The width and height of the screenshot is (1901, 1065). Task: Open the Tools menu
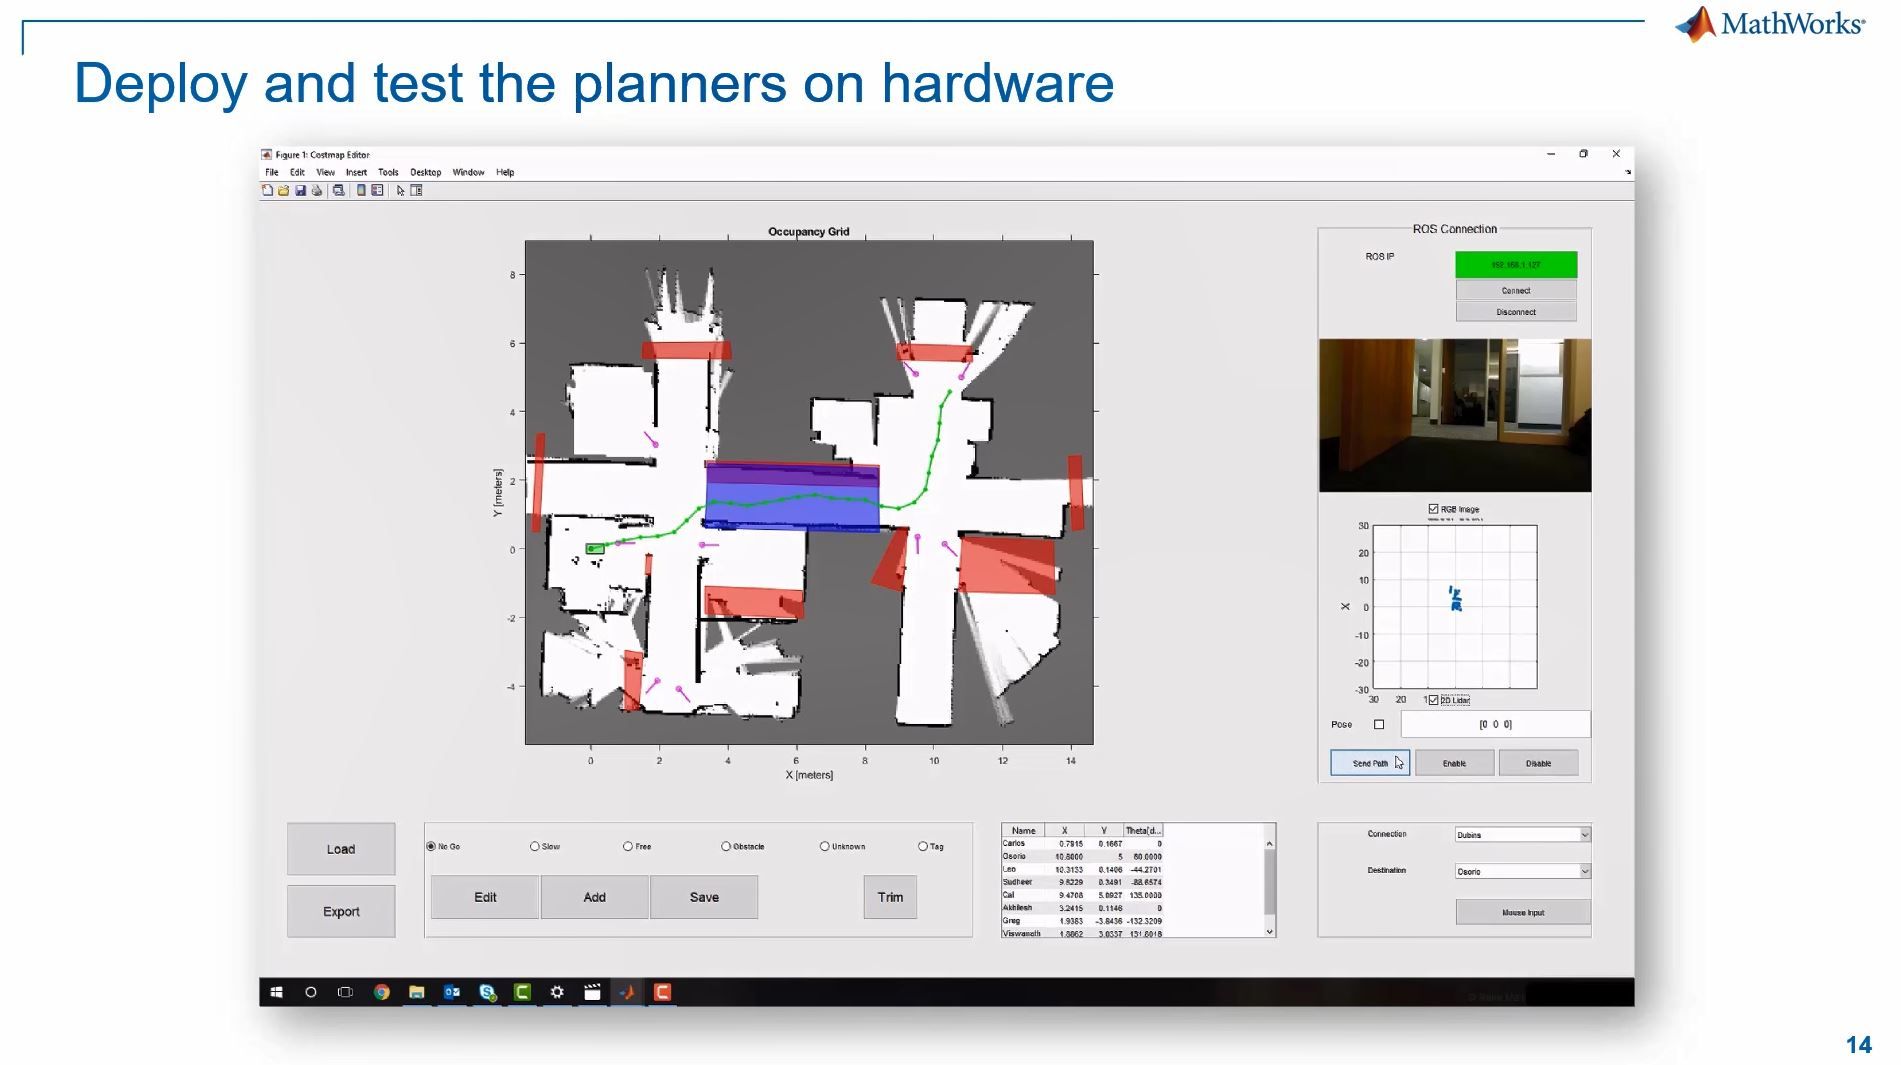point(387,172)
